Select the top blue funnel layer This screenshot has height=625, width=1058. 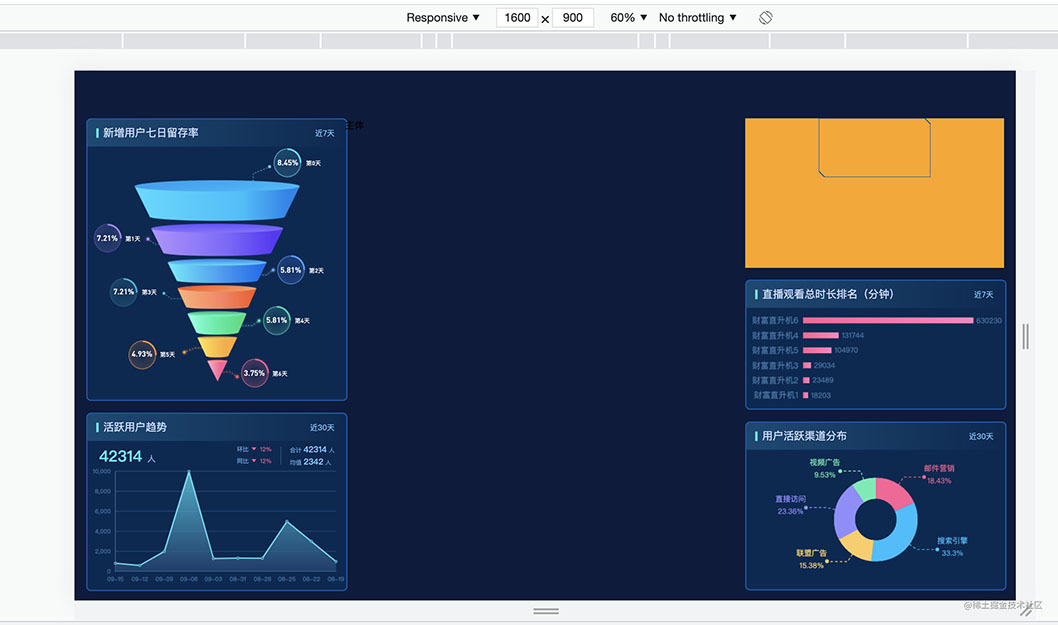[217, 200]
